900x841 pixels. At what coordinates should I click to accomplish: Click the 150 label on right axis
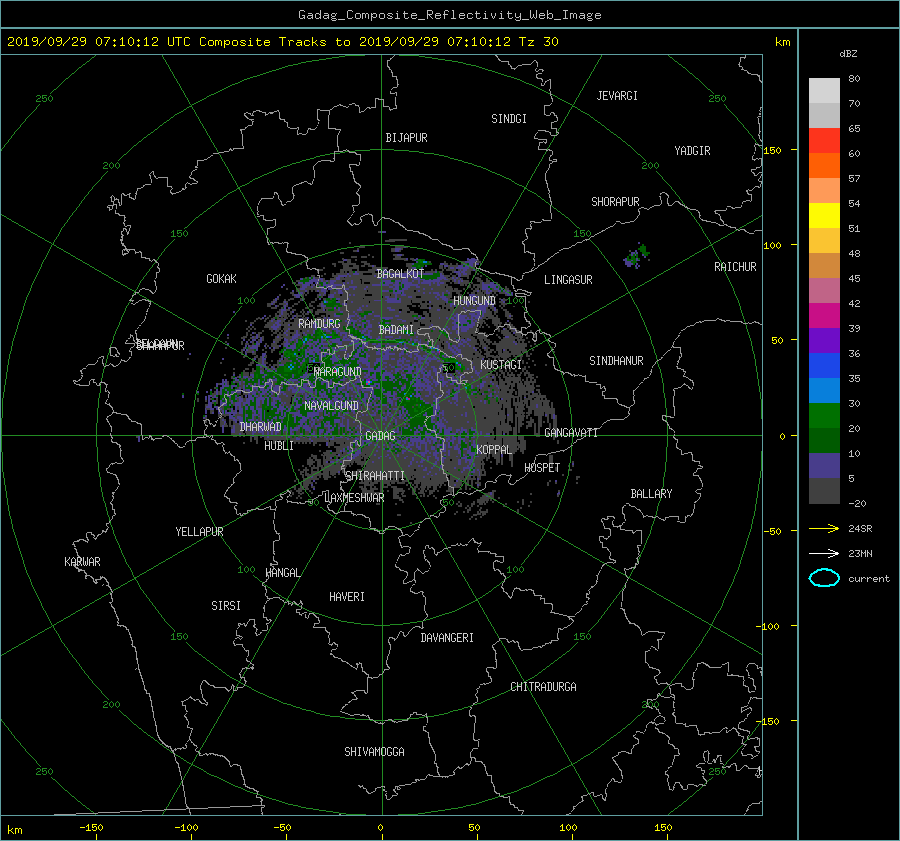pos(772,150)
